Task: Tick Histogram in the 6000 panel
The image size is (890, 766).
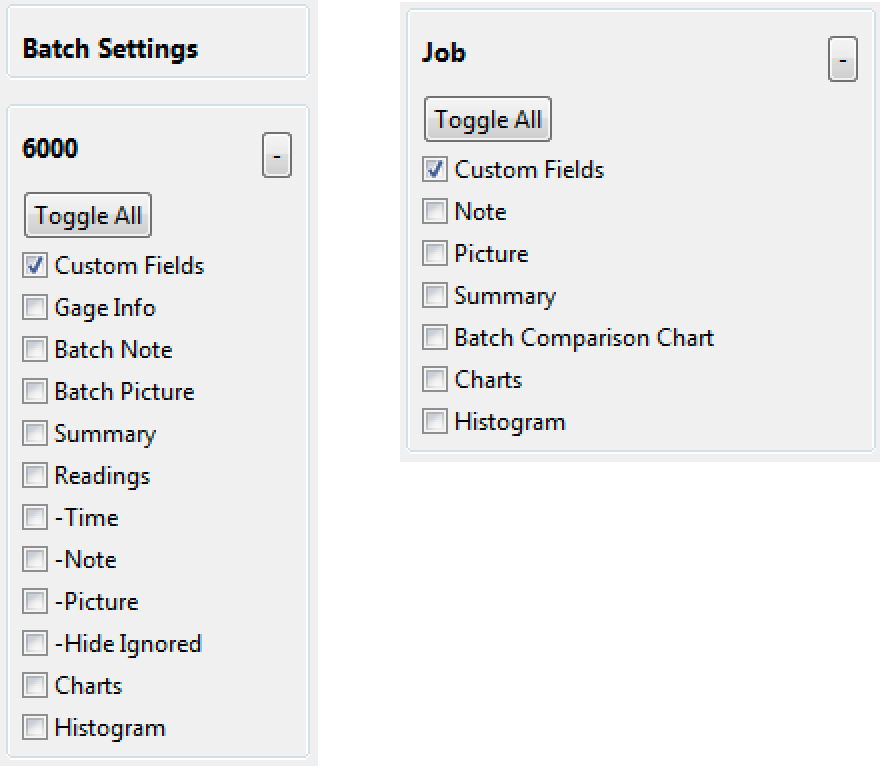Action: tap(35, 728)
